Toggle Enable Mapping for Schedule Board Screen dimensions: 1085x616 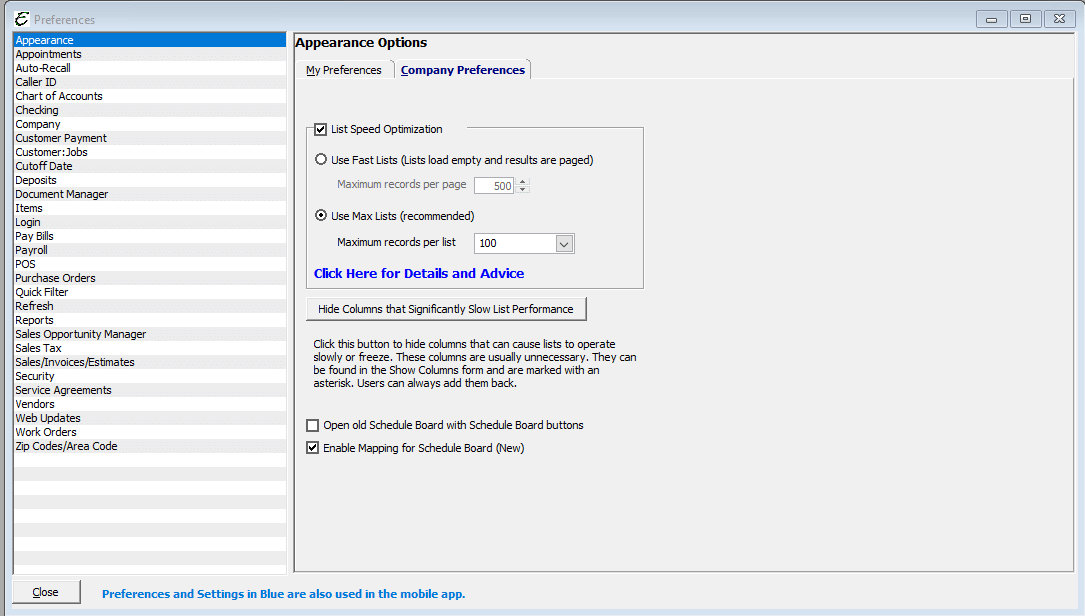pos(313,449)
